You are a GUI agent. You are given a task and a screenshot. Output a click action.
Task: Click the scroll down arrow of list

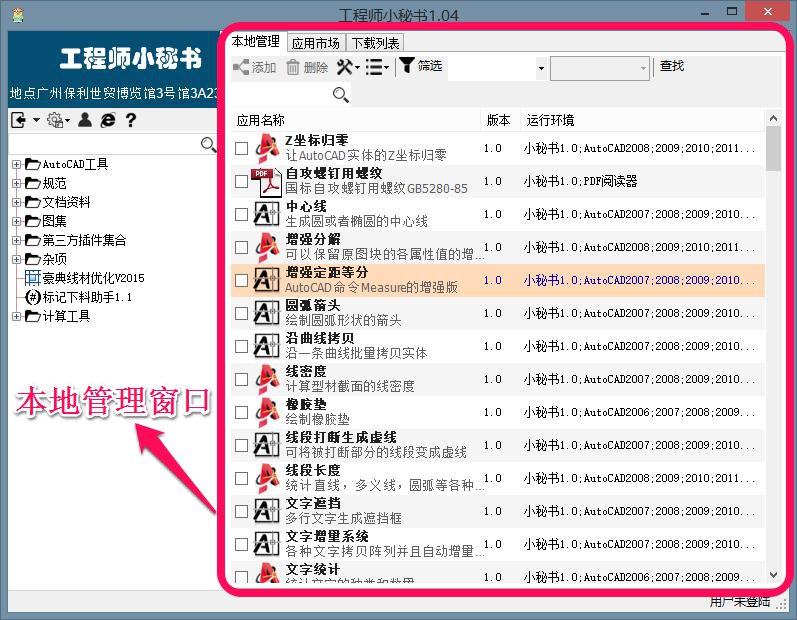pos(774,575)
